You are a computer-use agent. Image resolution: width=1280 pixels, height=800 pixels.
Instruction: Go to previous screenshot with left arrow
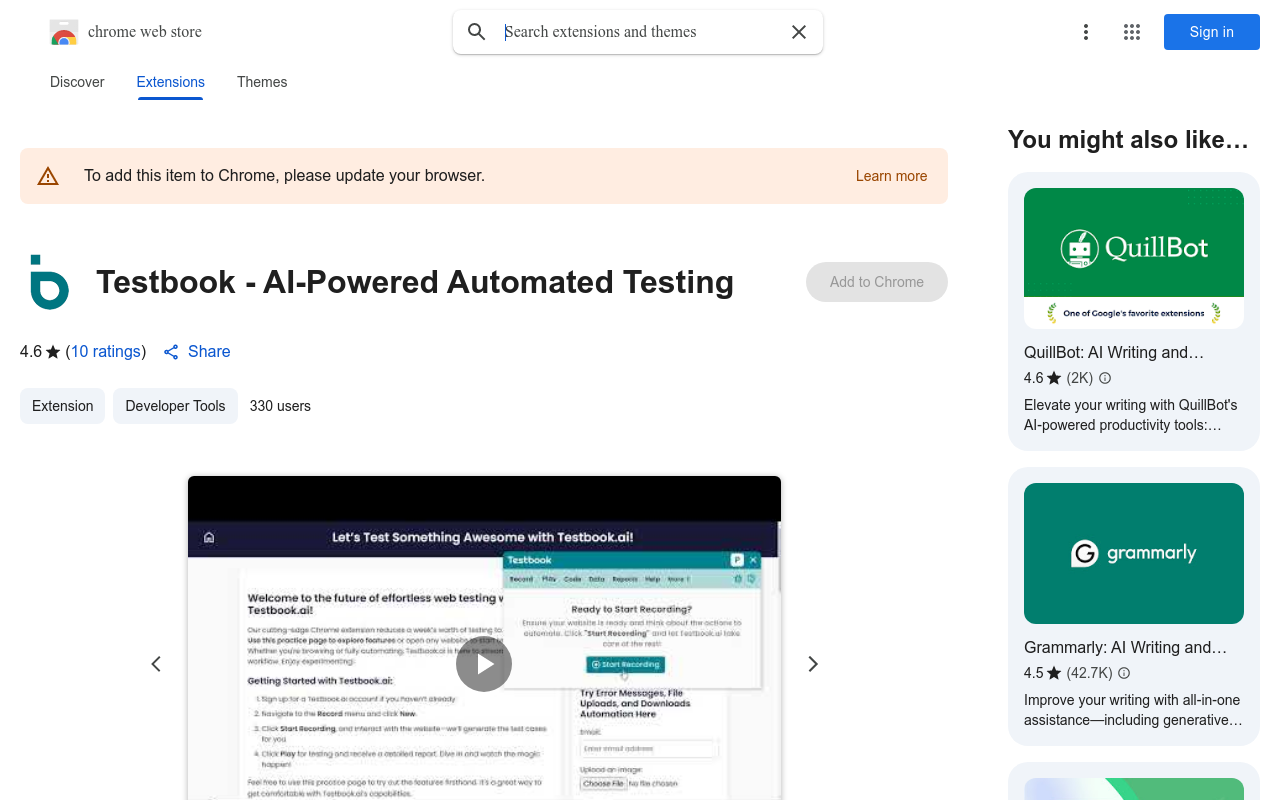pyautogui.click(x=156, y=664)
